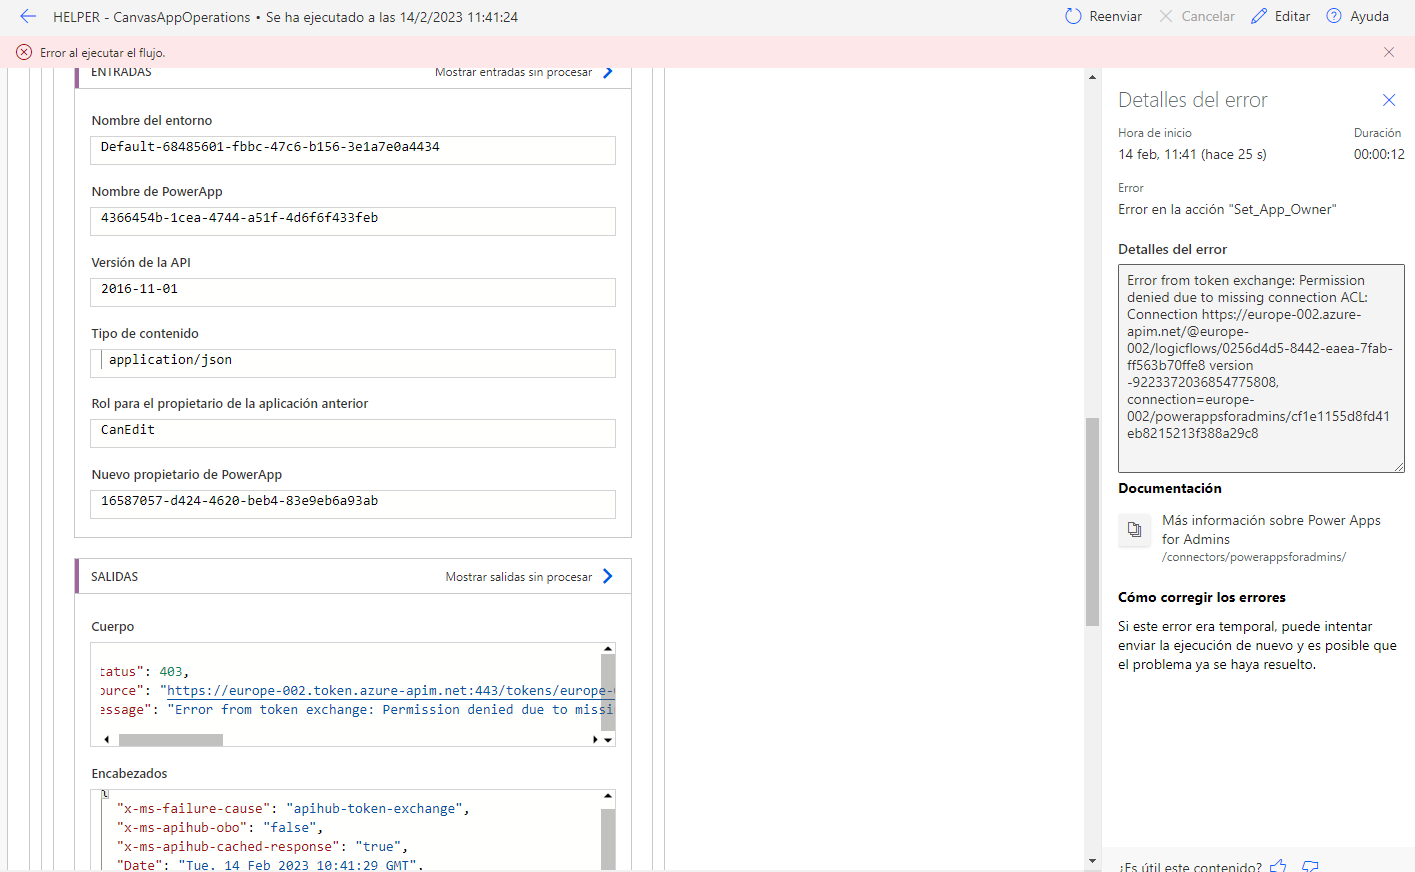Click the CanEdit role field
This screenshot has width=1415, height=872.
click(x=353, y=433)
